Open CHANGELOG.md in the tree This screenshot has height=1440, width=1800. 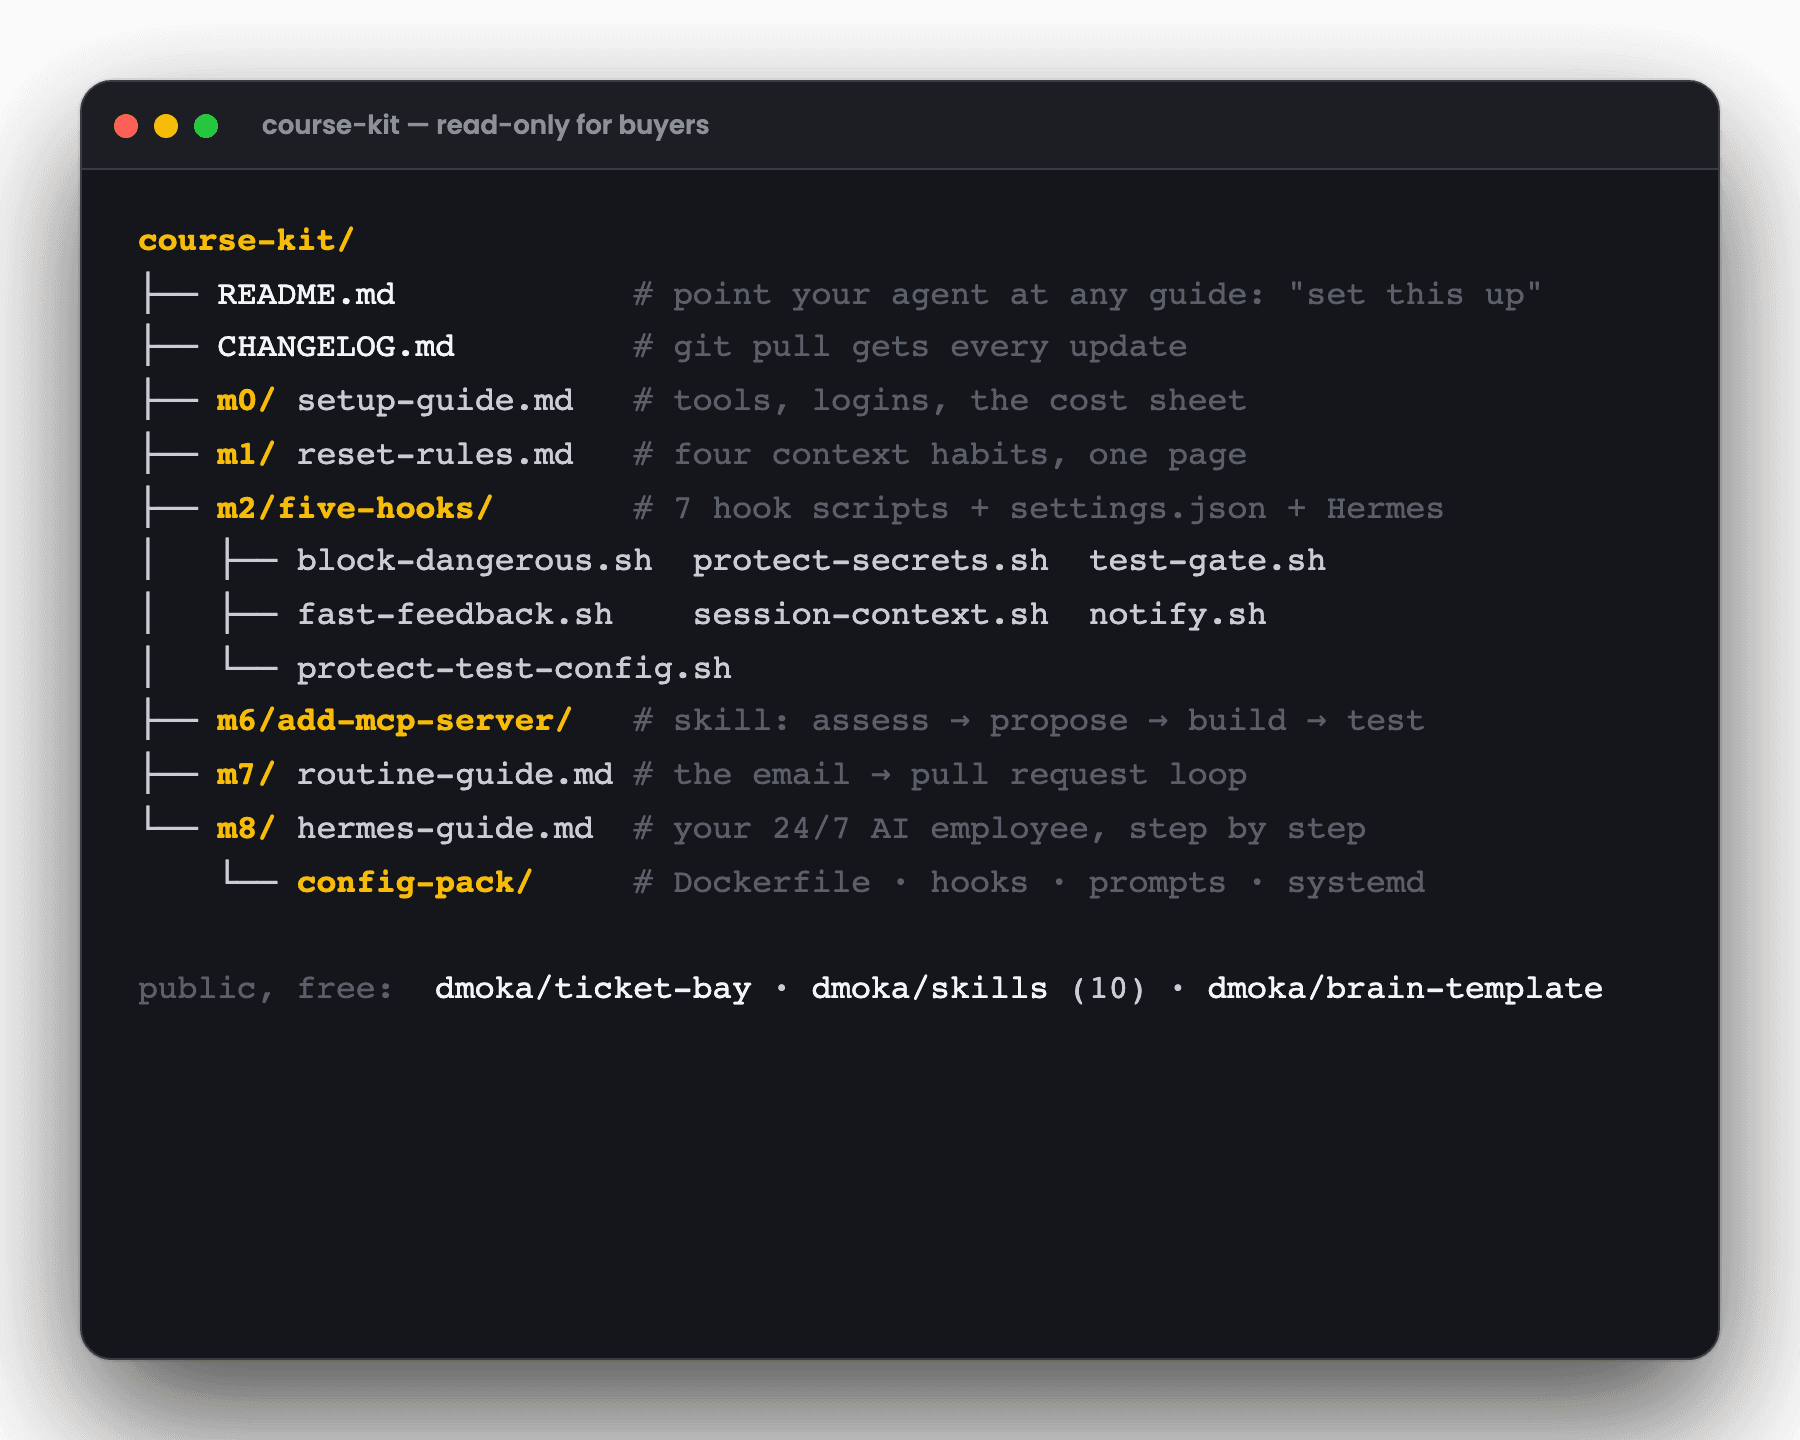[336, 346]
